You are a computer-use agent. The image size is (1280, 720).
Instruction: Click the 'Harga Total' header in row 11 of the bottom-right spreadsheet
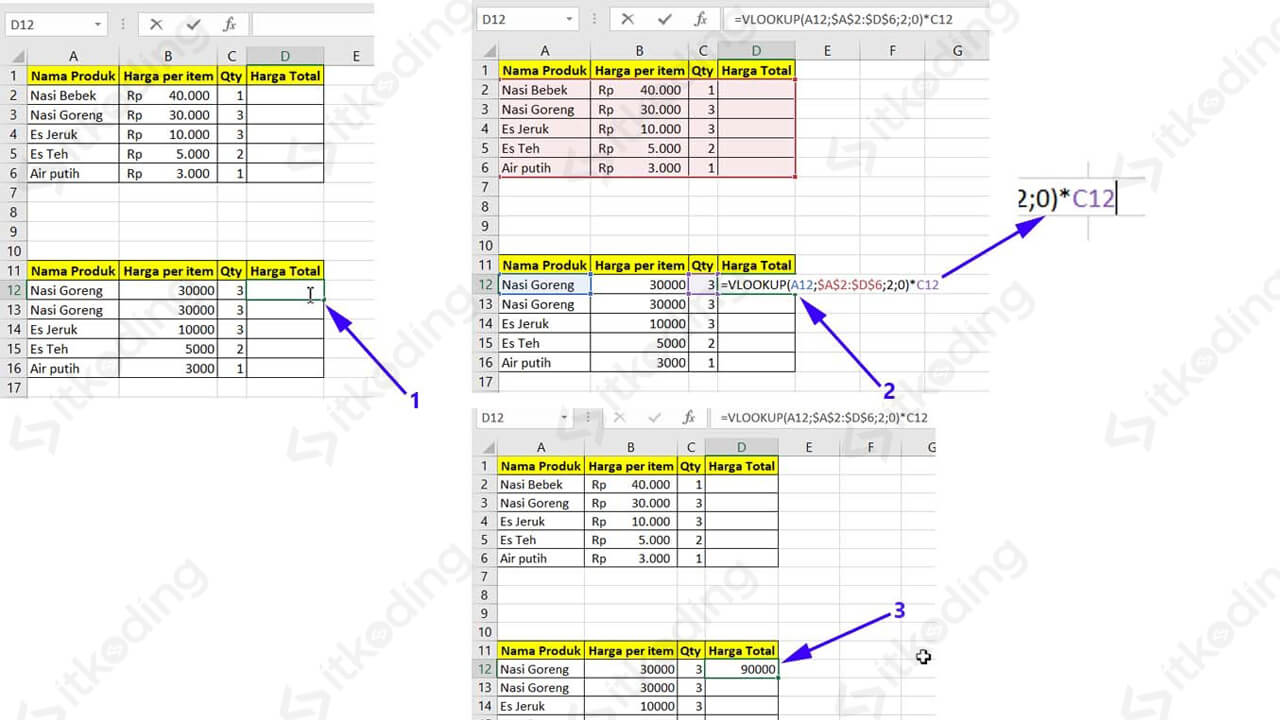coord(741,651)
